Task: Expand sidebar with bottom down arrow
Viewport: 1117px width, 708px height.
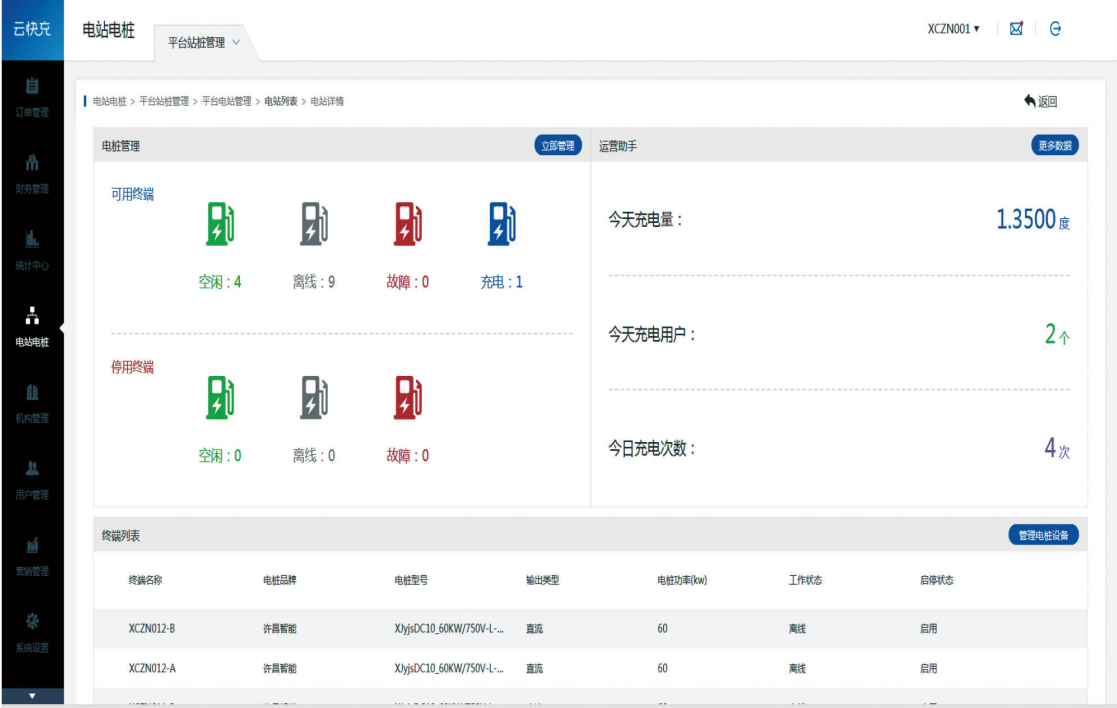Action: 31,695
